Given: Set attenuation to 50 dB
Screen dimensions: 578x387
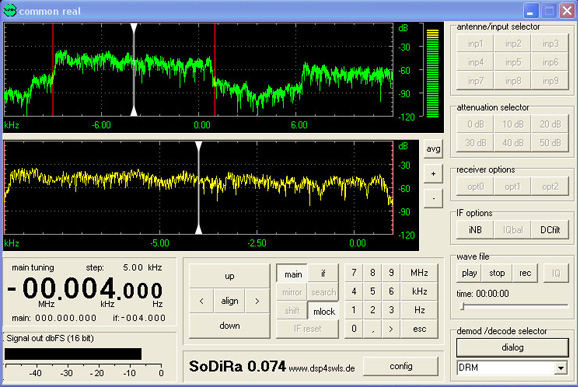Looking at the screenshot, I should (550, 143).
